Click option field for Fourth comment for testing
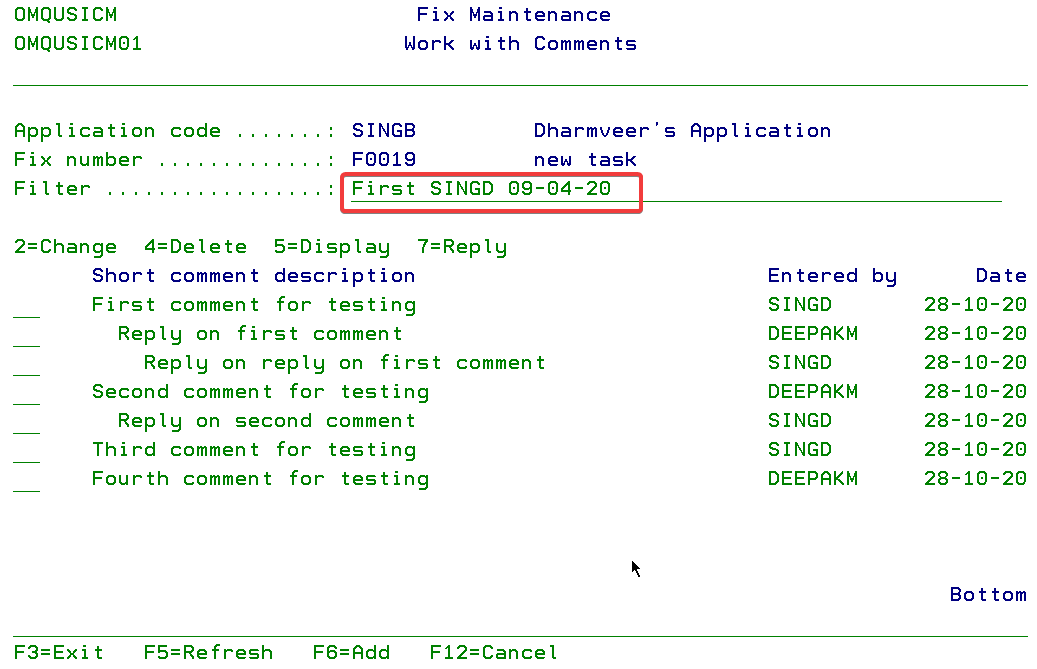This screenshot has width=1037, height=669. pos(27,481)
